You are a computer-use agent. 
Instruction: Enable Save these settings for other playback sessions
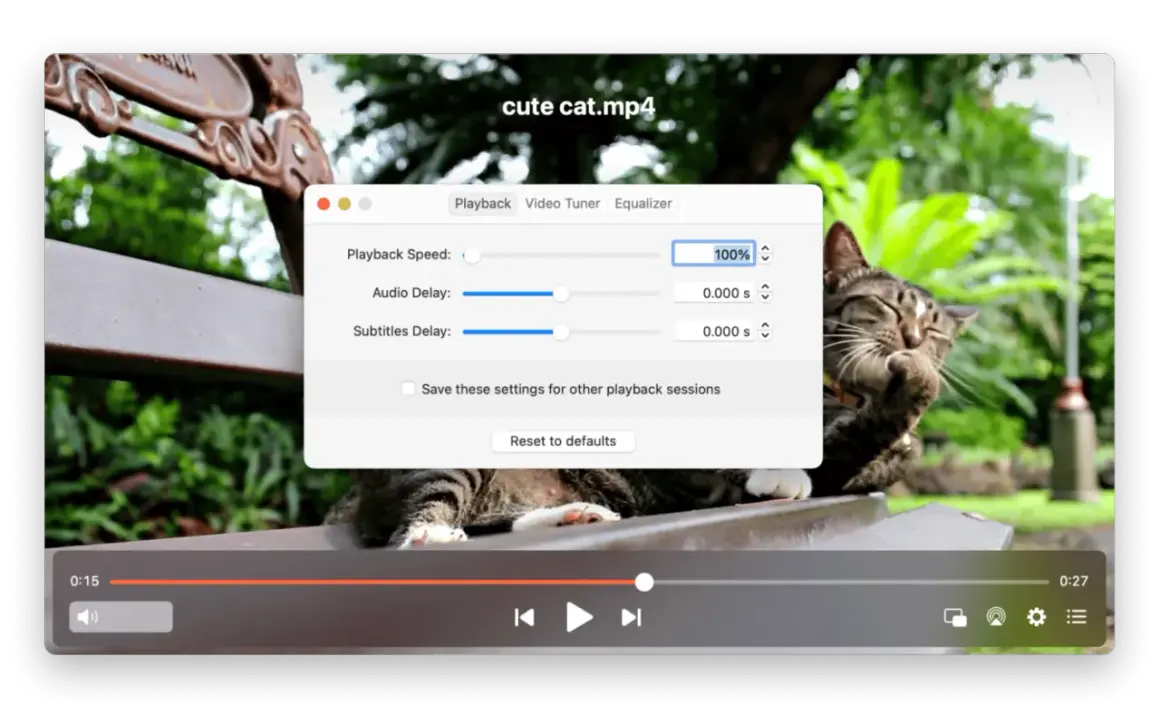(408, 388)
